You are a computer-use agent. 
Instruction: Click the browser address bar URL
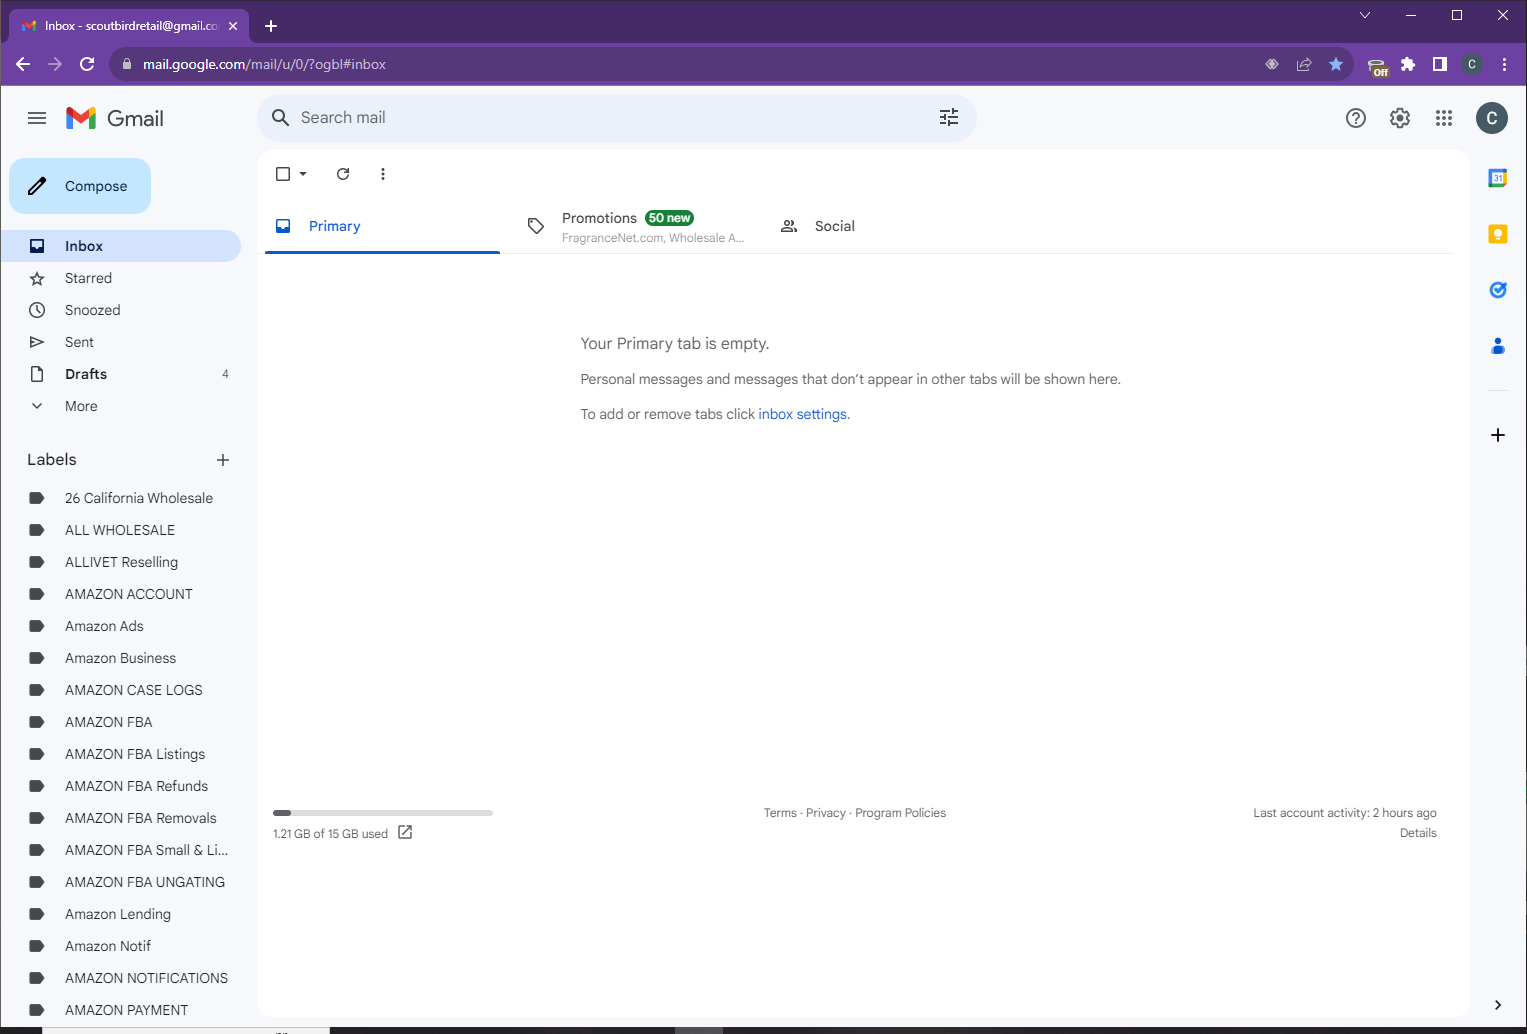[264, 64]
